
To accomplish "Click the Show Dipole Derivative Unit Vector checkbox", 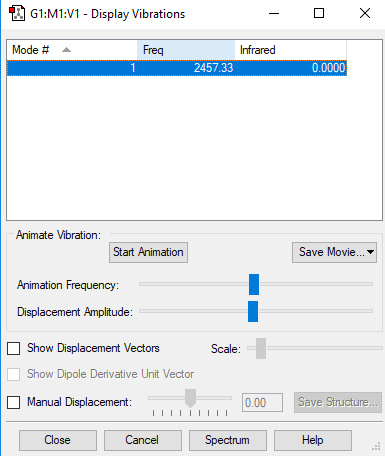I will [x=14, y=374].
